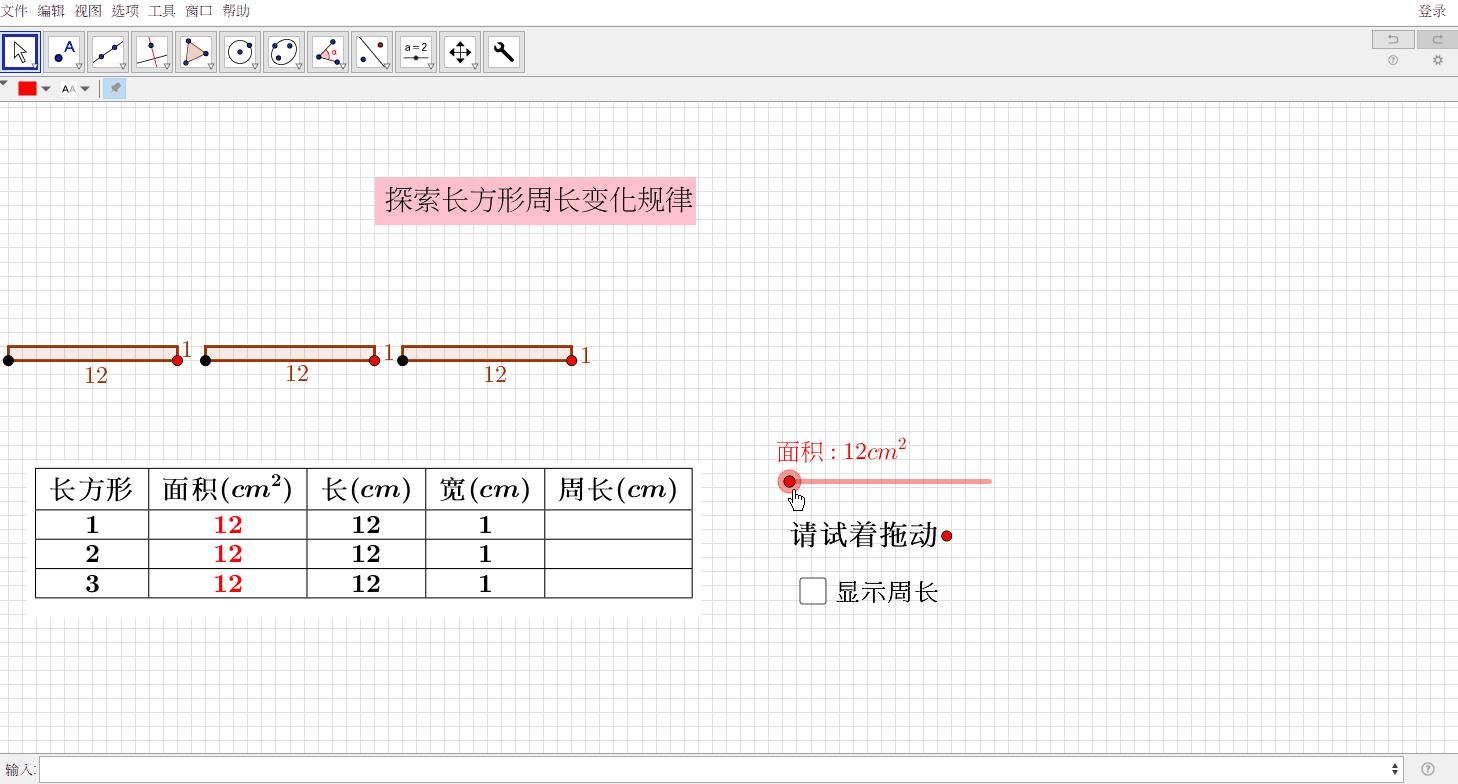
Task: Click the red color swatch
Action: pos(26,88)
